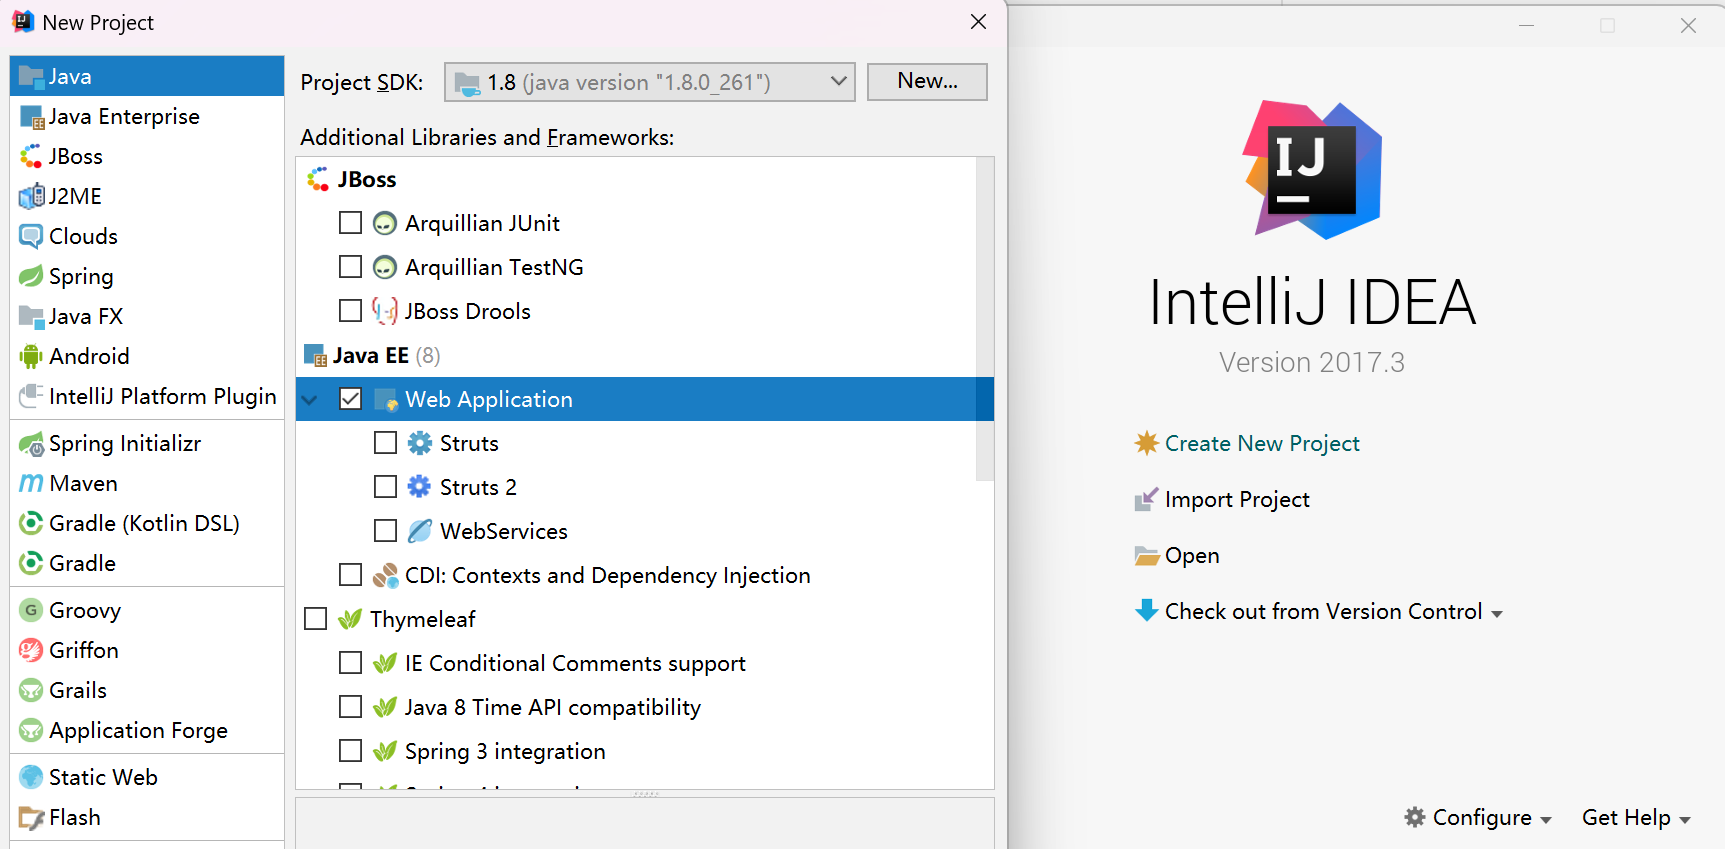
Task: Click the Spring Initializr icon
Action: coord(31,444)
